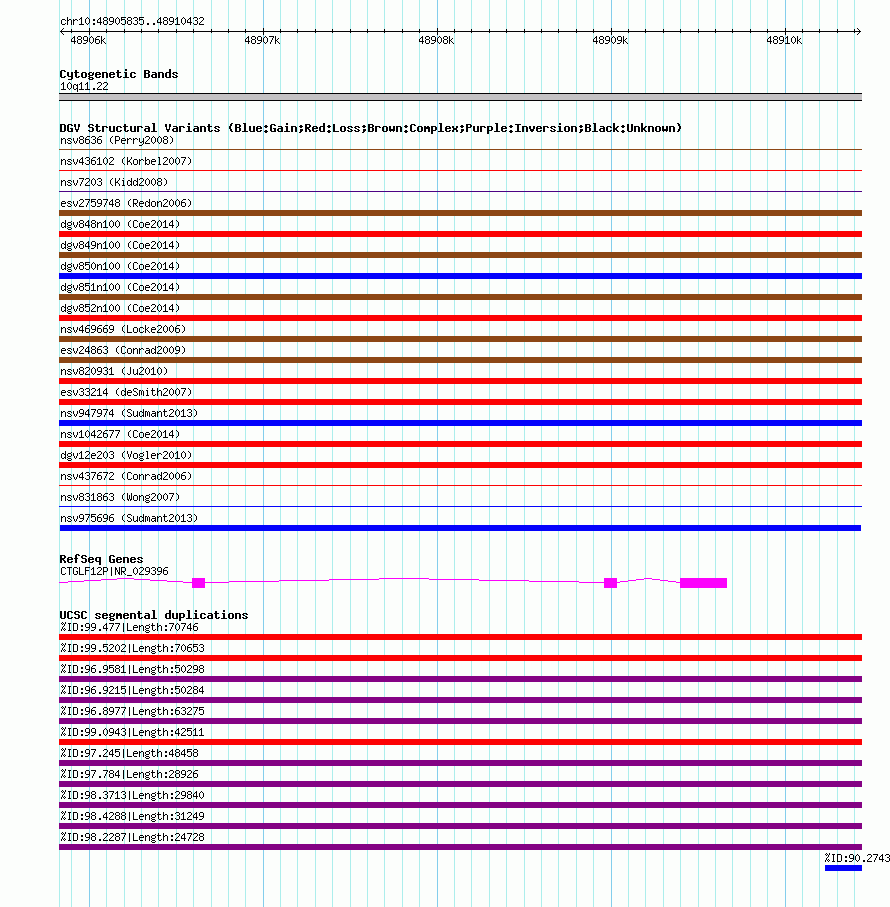Select %ID:99.5202|Length:70653 duplication label
This screenshot has height=907, width=890.
[x=132, y=648]
